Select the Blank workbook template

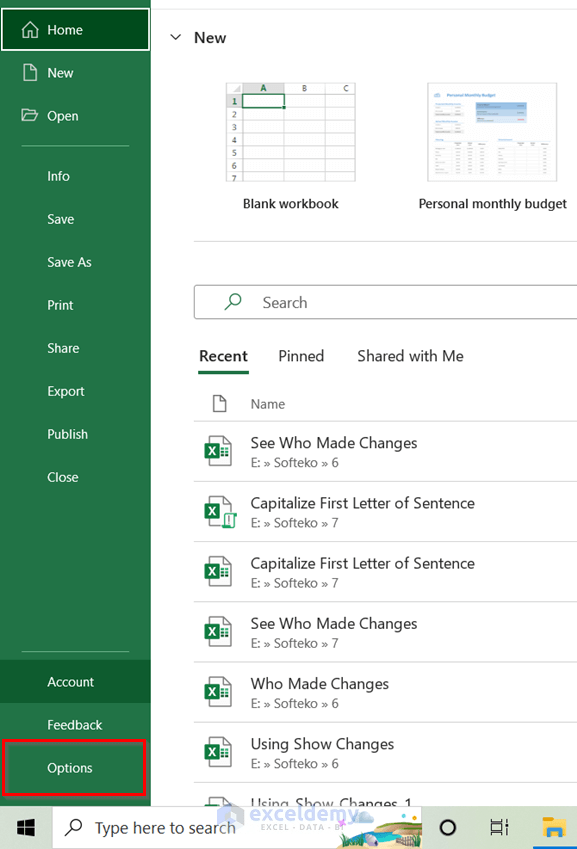(291, 131)
